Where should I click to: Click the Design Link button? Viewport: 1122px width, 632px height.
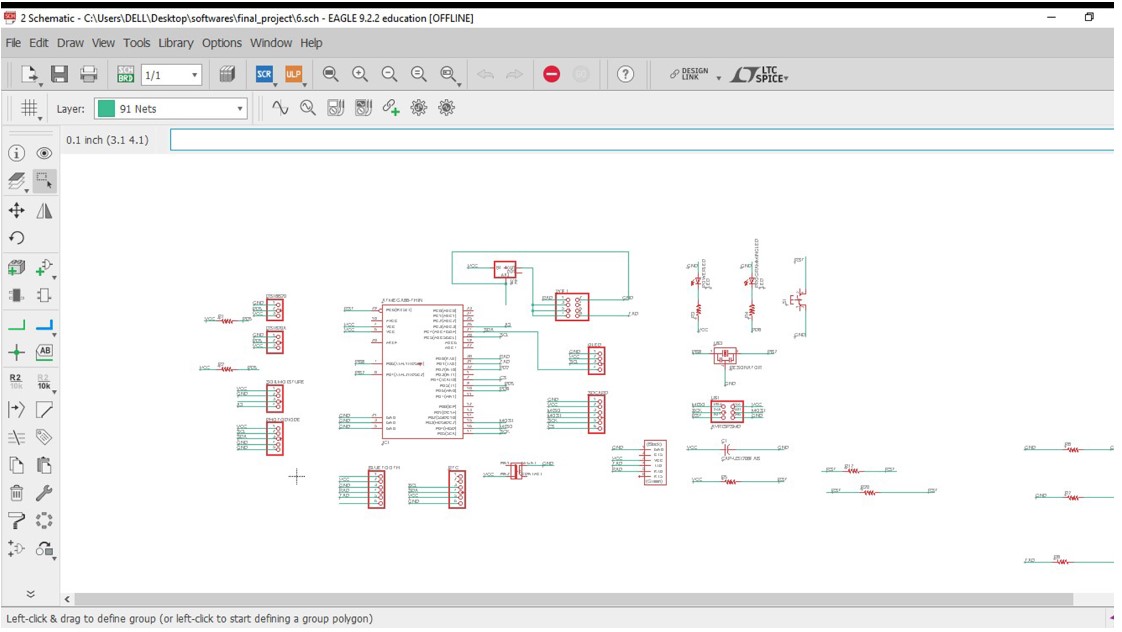tap(689, 74)
